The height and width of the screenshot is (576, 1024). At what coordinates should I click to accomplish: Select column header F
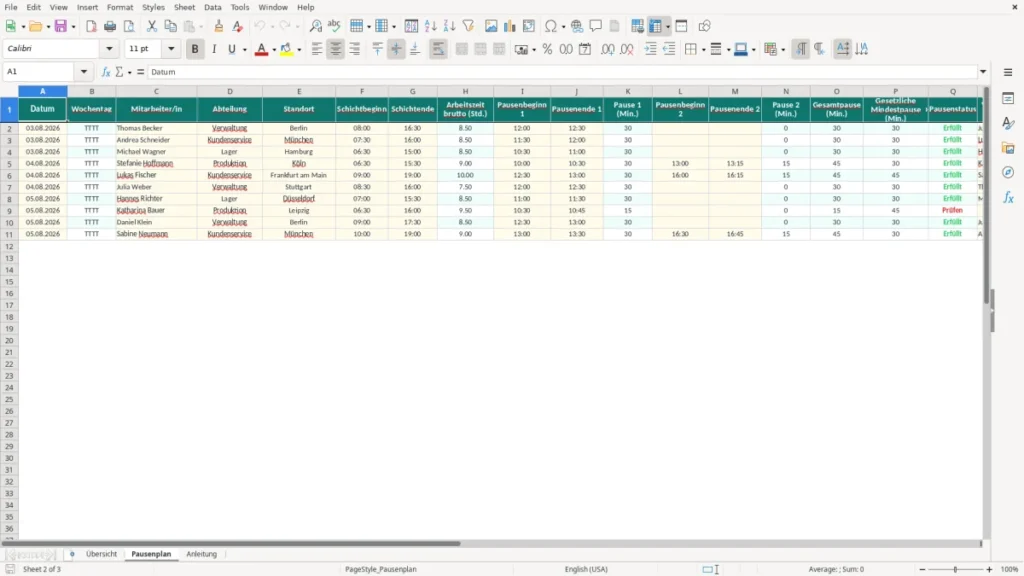click(362, 91)
